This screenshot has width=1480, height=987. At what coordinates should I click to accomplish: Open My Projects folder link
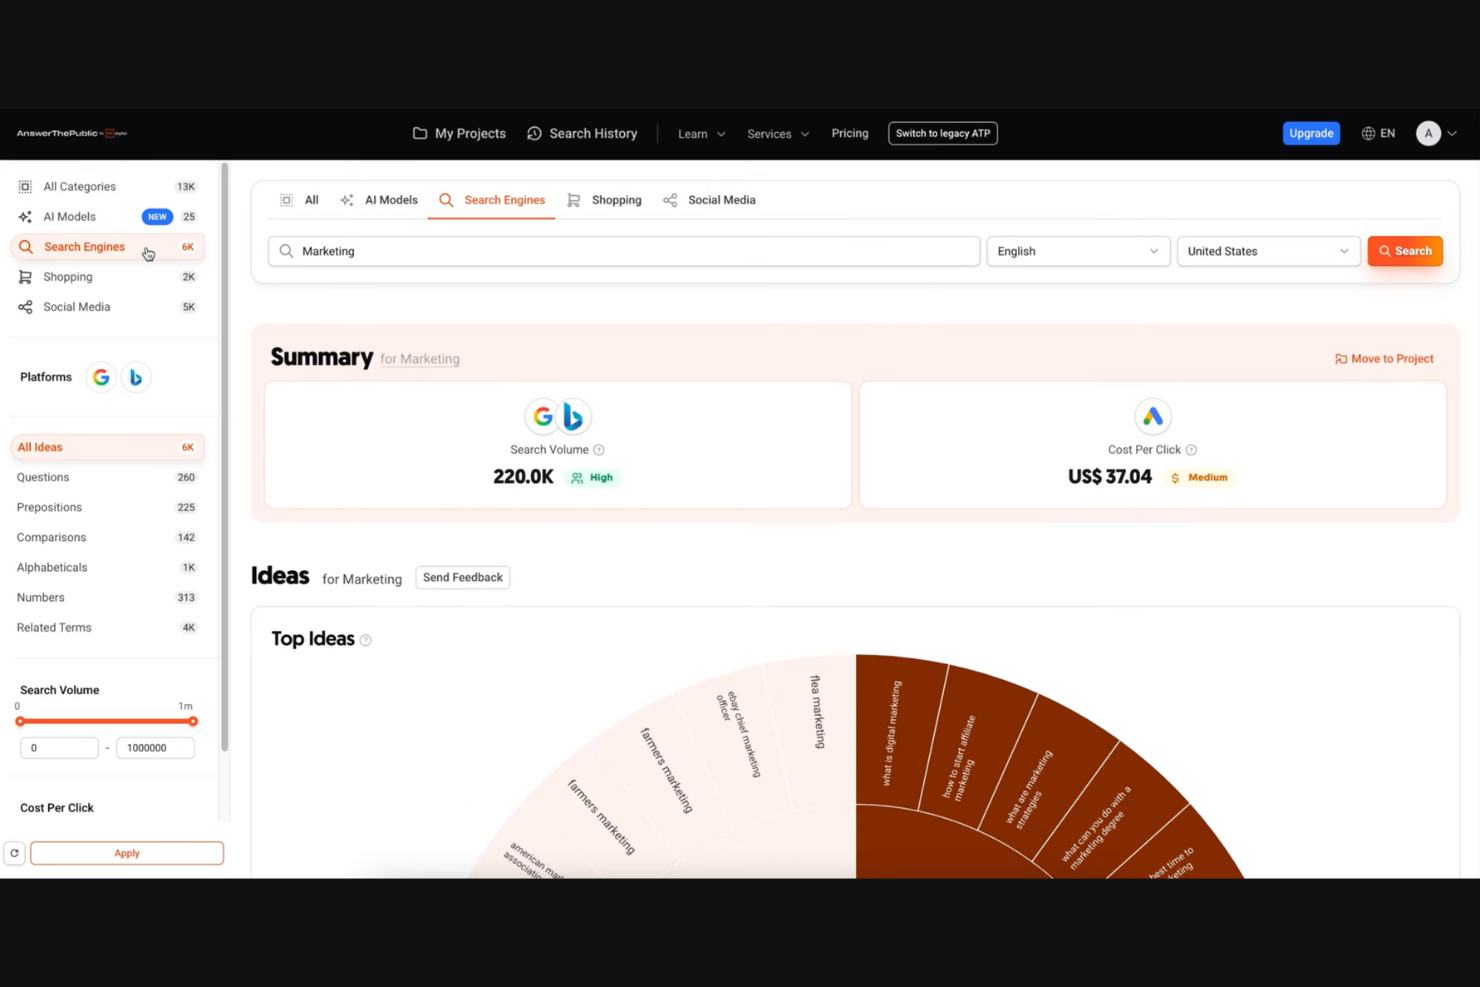[x=459, y=133]
